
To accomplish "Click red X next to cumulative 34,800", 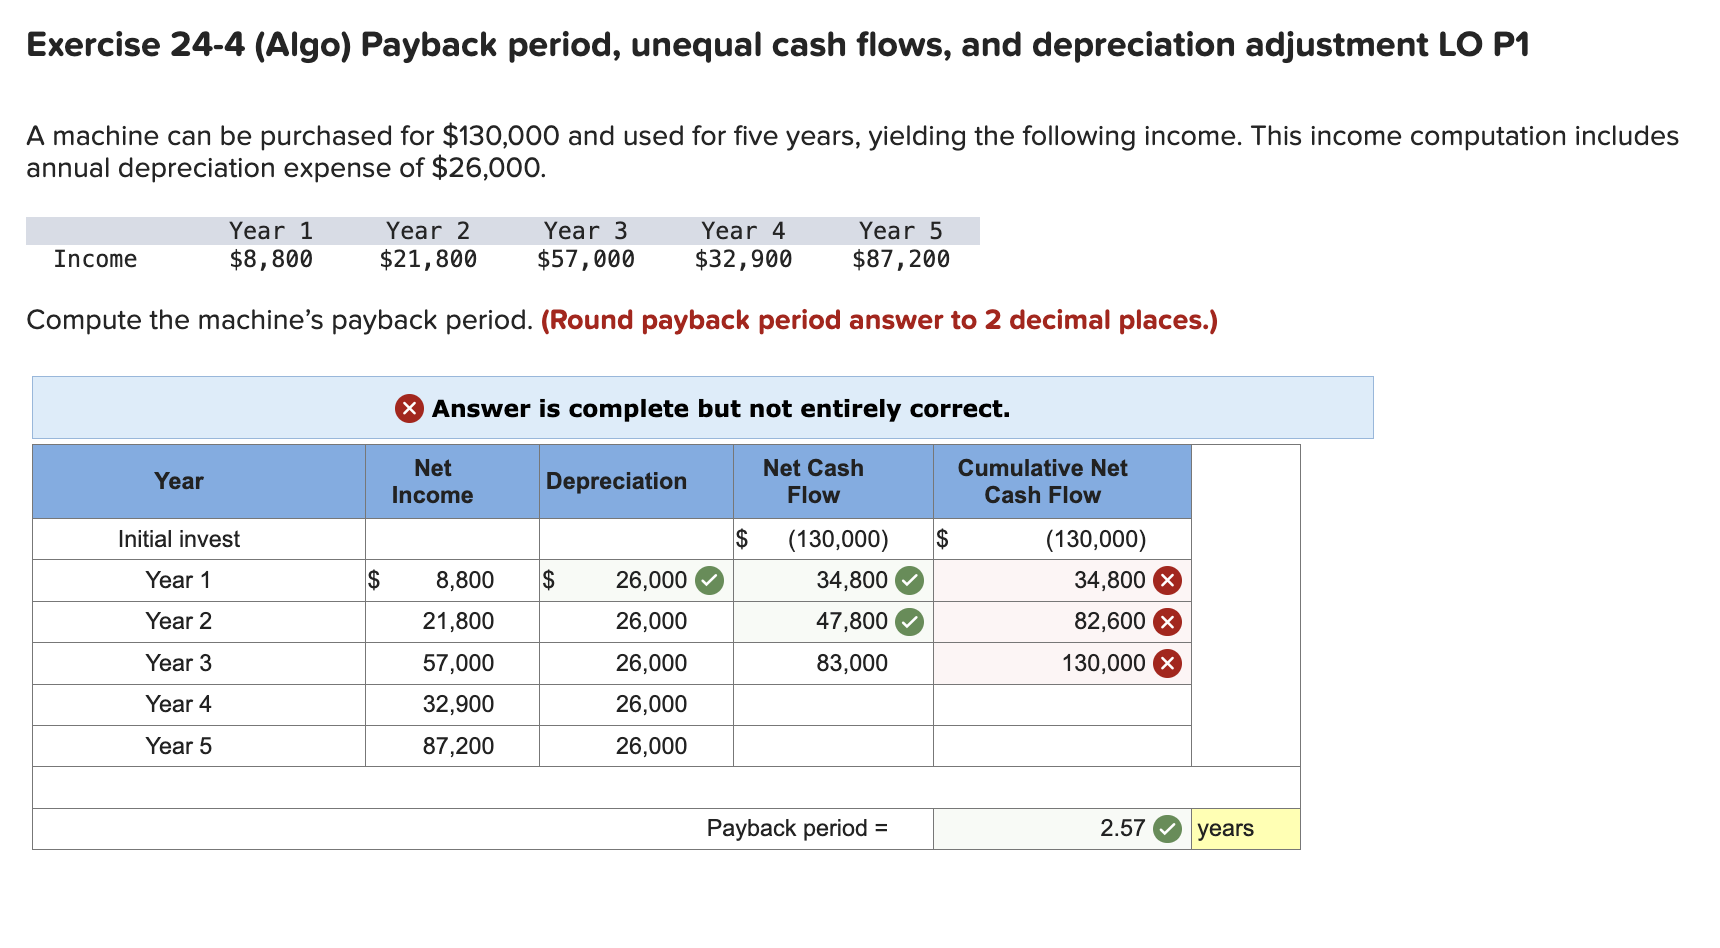I will pyautogui.click(x=1167, y=580).
